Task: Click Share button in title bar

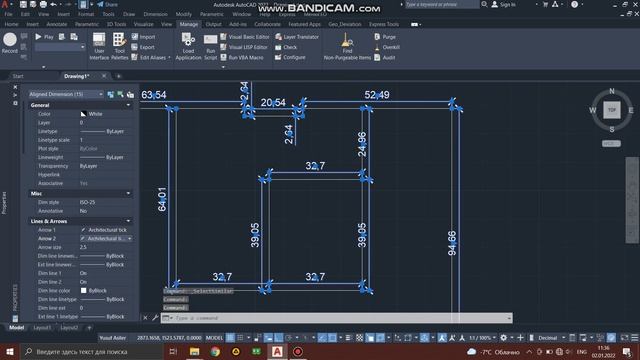Action: pos(106,4)
